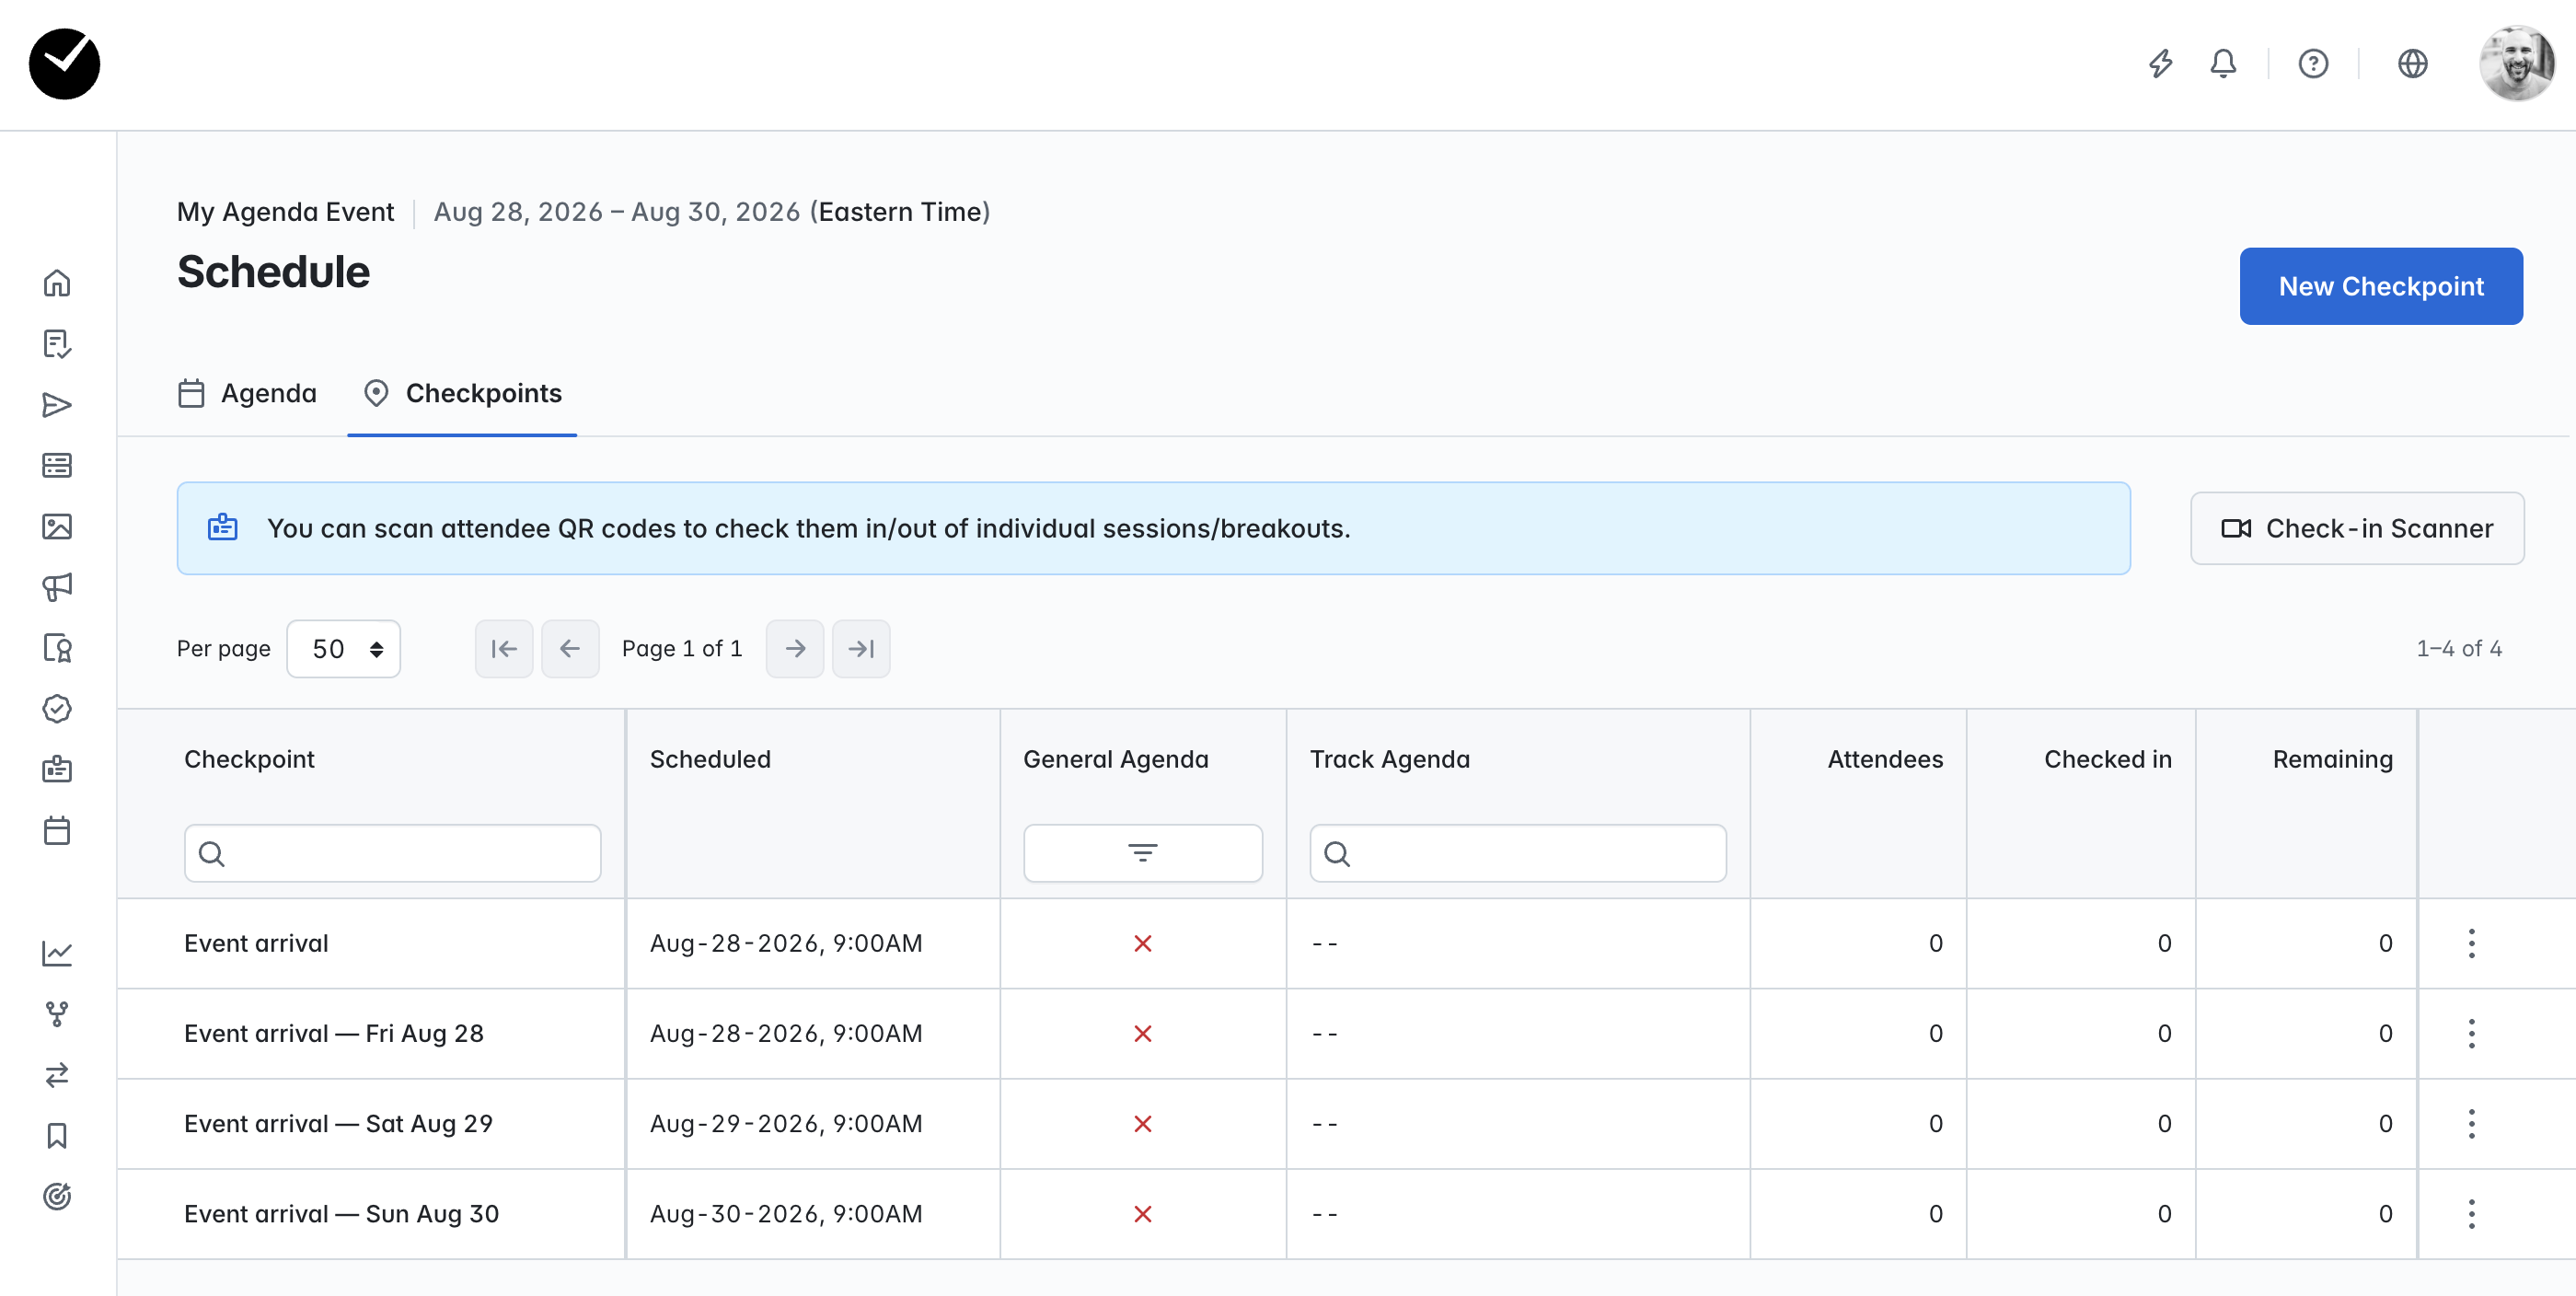Click the Checked in column header
Viewport: 2576px width, 1296px height.
click(x=2107, y=759)
